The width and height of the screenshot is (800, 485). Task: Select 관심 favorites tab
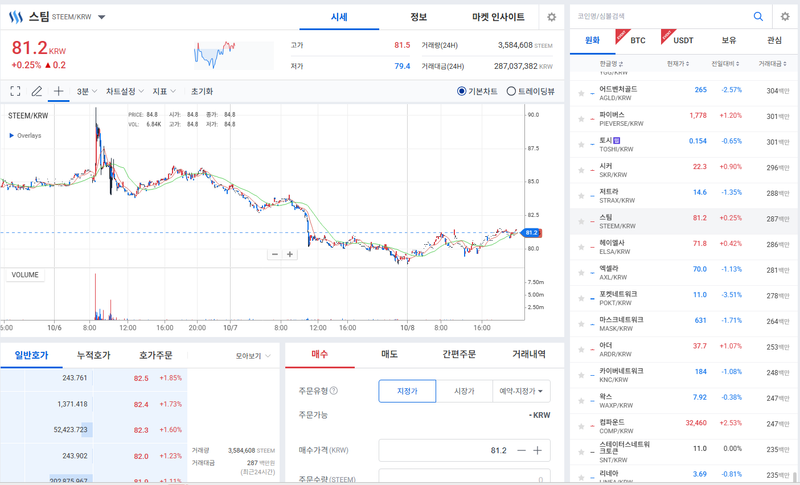[x=774, y=40]
